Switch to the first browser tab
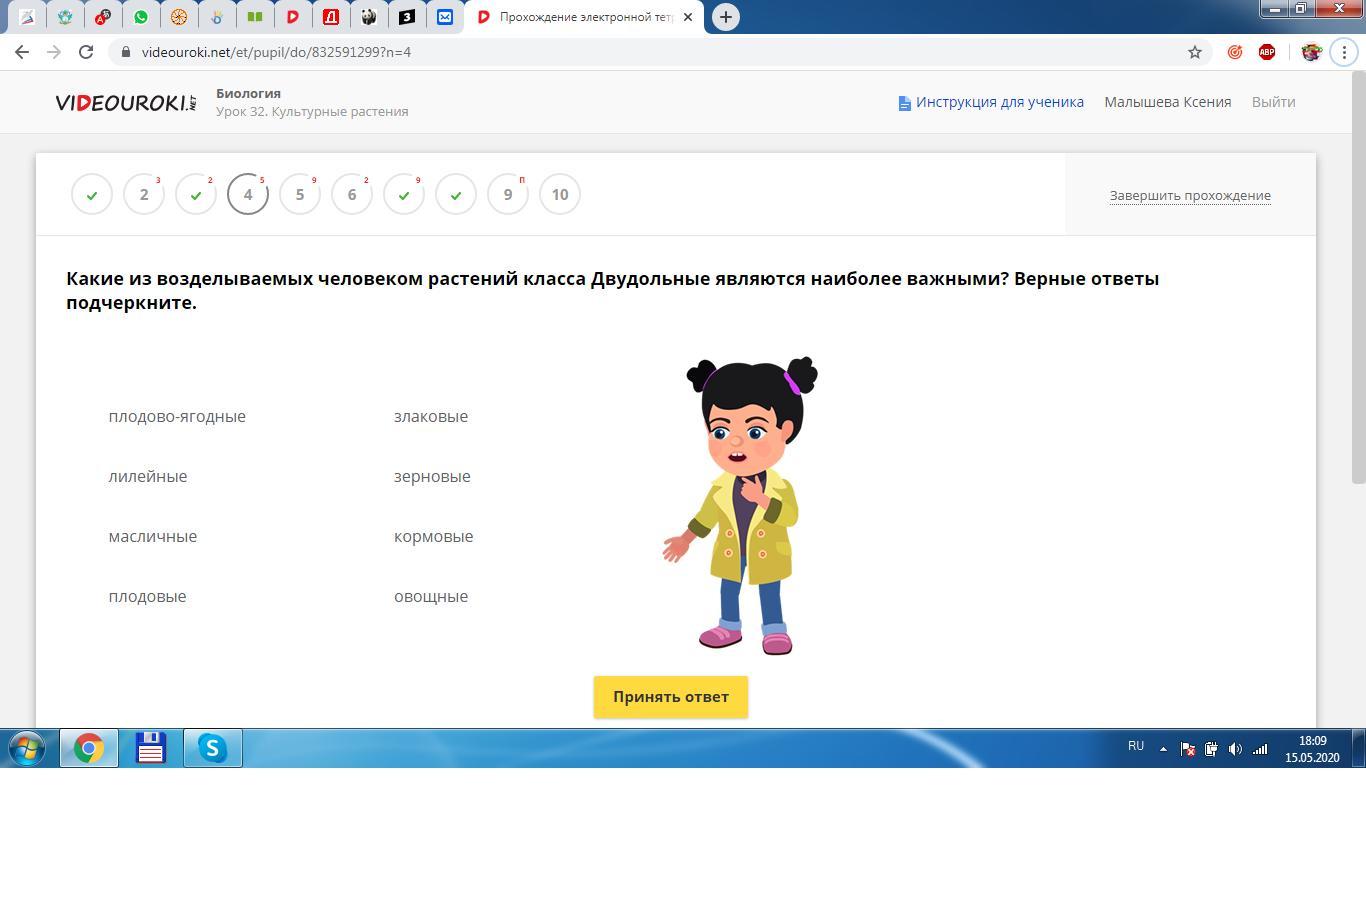The height and width of the screenshot is (900, 1366). click(x=27, y=17)
